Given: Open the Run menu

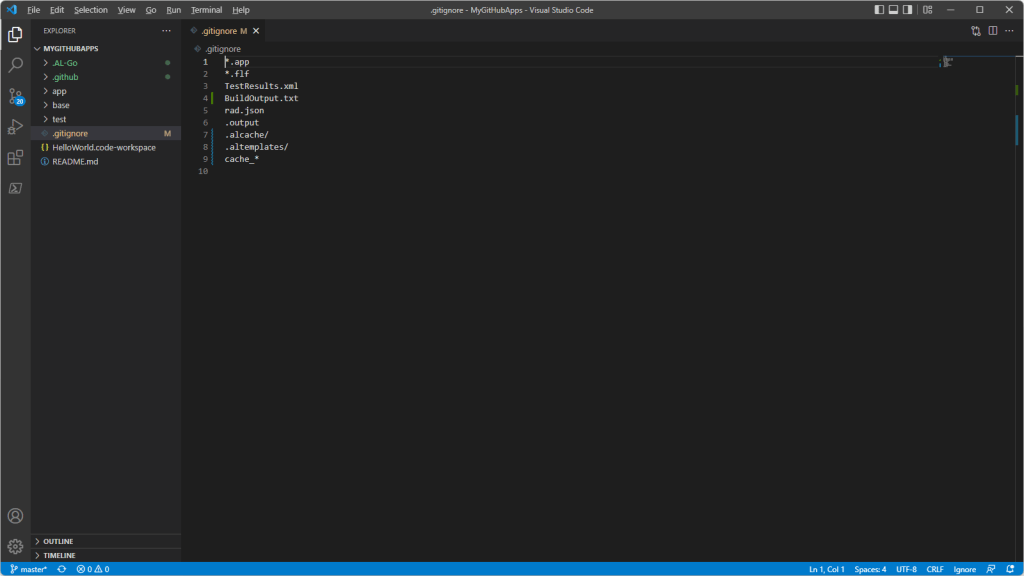Looking at the screenshot, I should pyautogui.click(x=173, y=10).
